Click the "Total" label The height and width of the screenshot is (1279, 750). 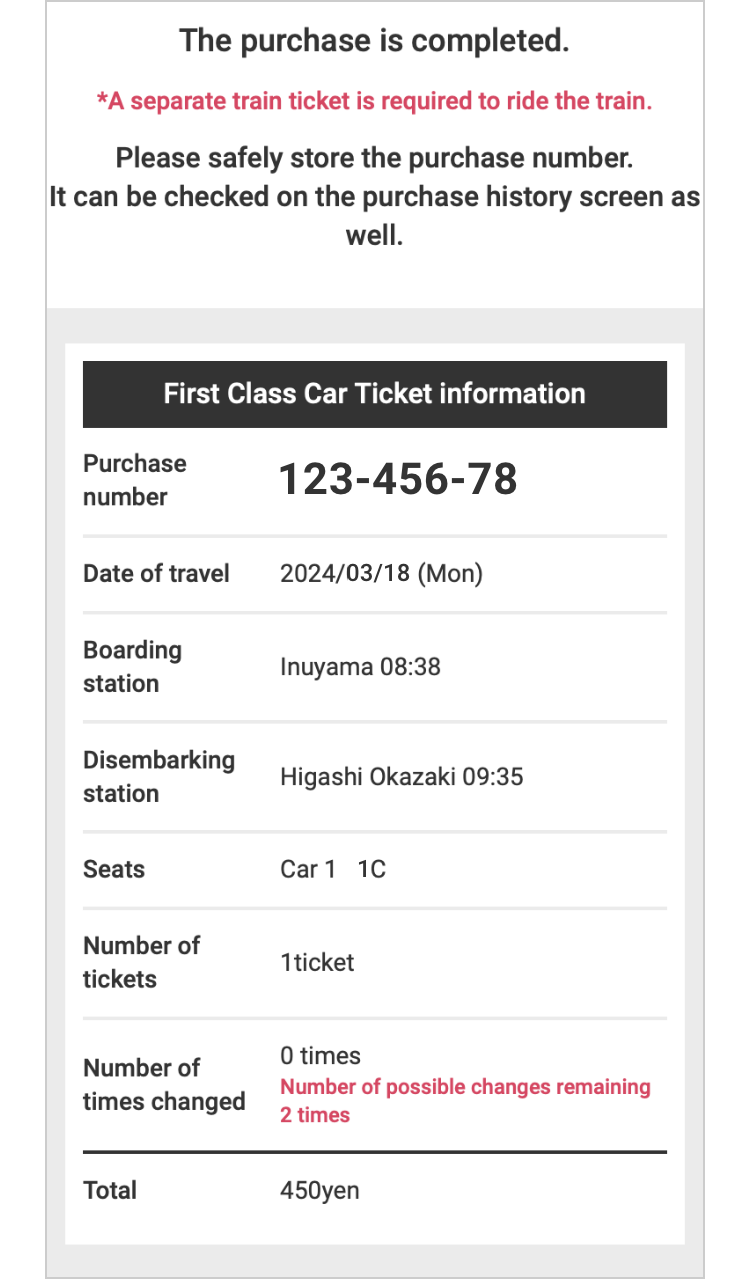pos(110,1190)
